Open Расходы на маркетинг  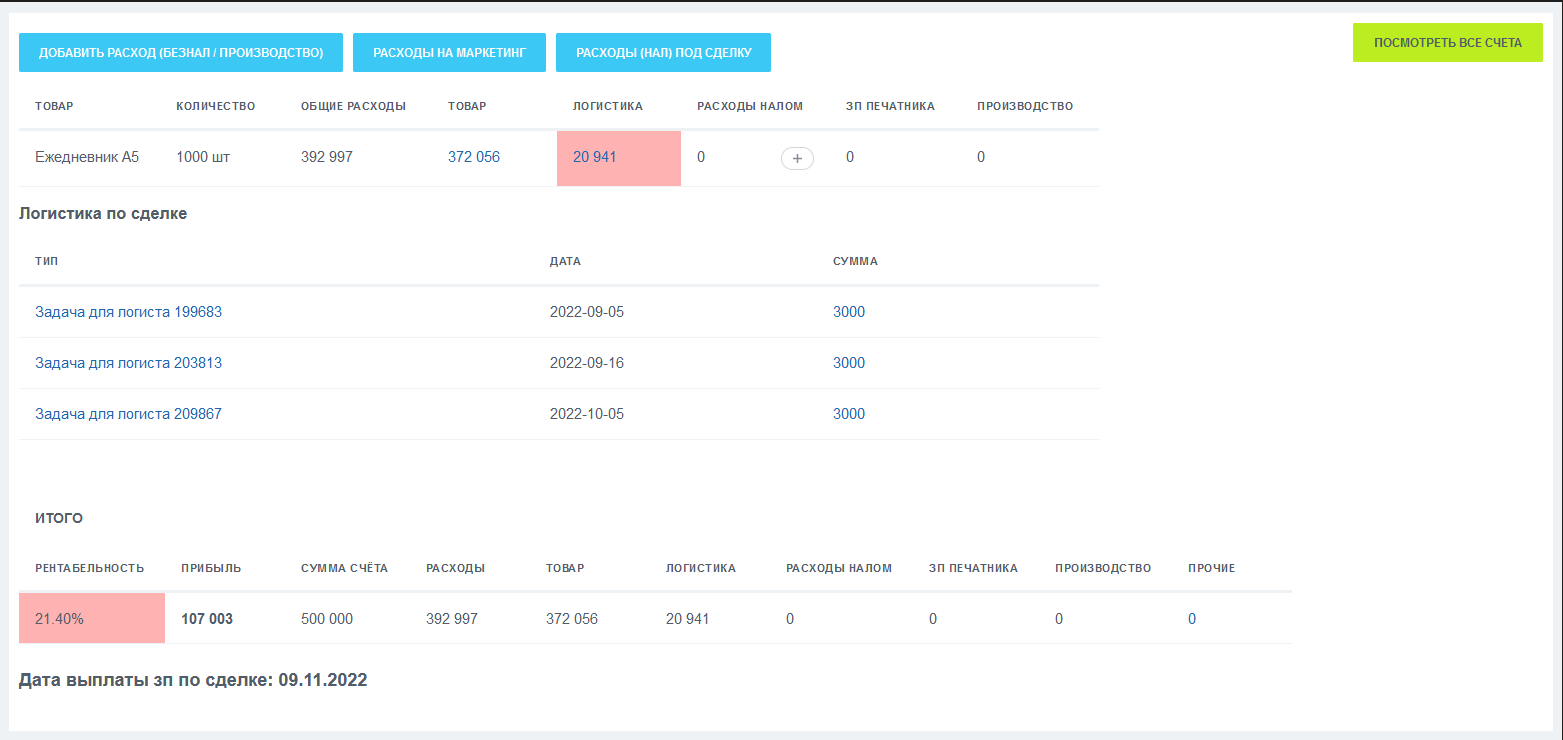(449, 53)
